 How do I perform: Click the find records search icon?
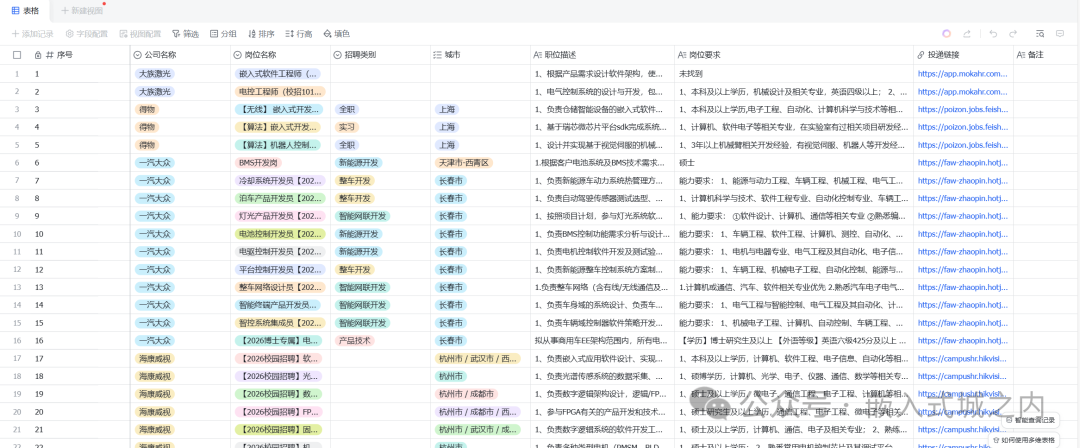pos(1040,34)
